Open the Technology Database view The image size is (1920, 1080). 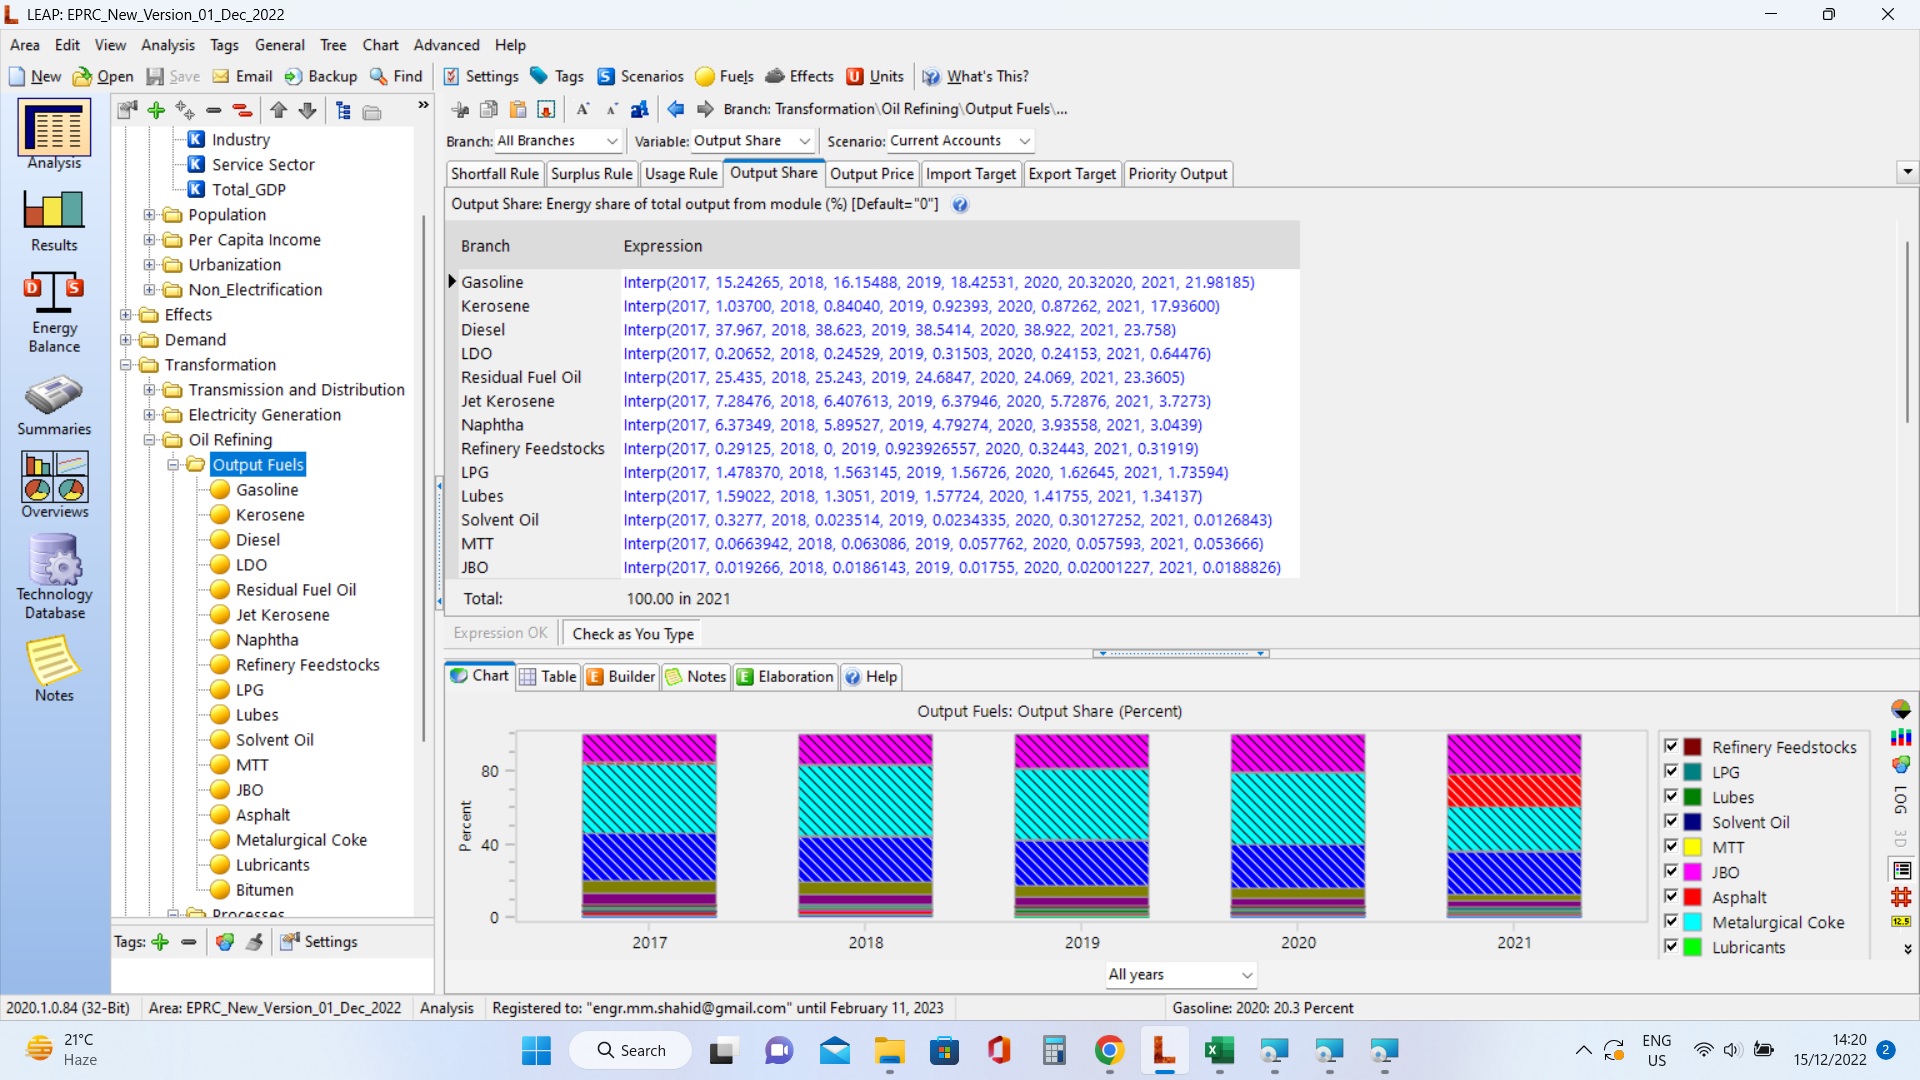[54, 576]
